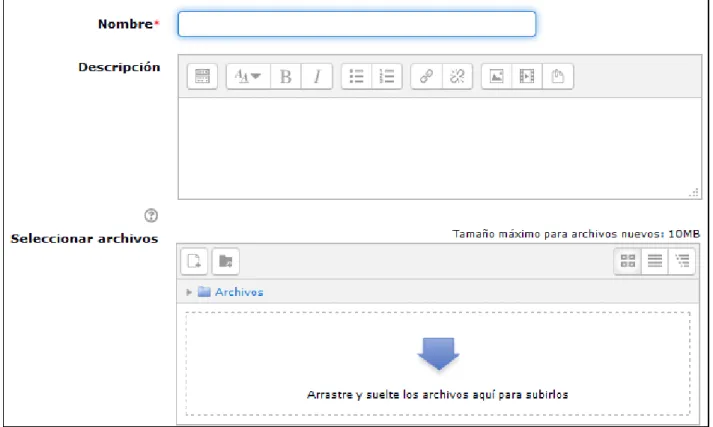
Task: Click text 'Arrastre y suelte los archivos aquí para subirlos'
Action: pos(437,394)
